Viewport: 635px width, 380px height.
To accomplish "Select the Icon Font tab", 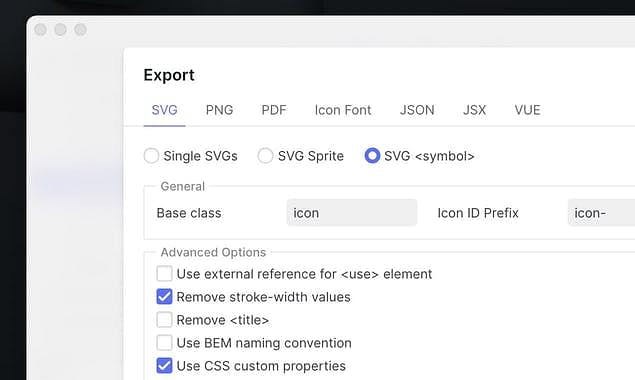I will (343, 110).
